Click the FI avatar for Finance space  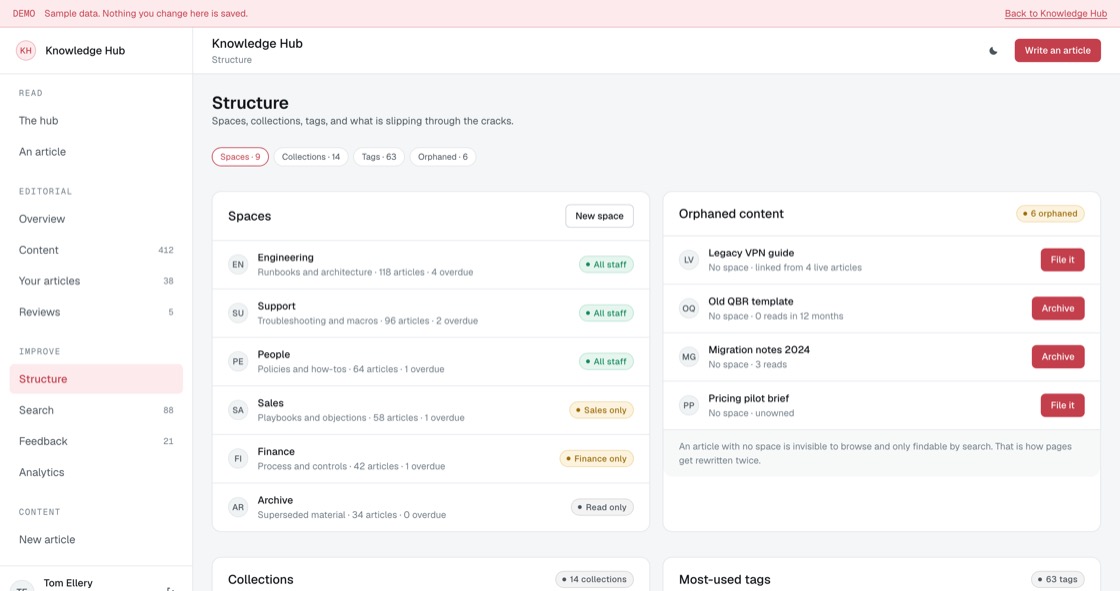tap(238, 459)
